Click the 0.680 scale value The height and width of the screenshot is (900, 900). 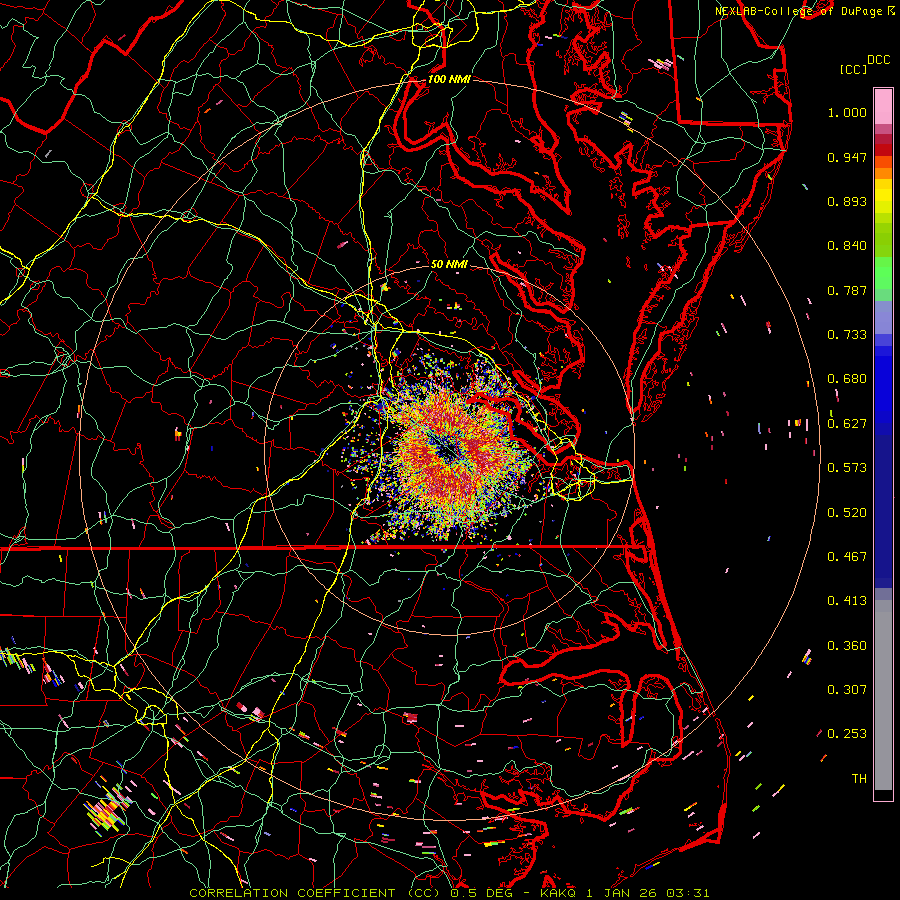tap(847, 379)
